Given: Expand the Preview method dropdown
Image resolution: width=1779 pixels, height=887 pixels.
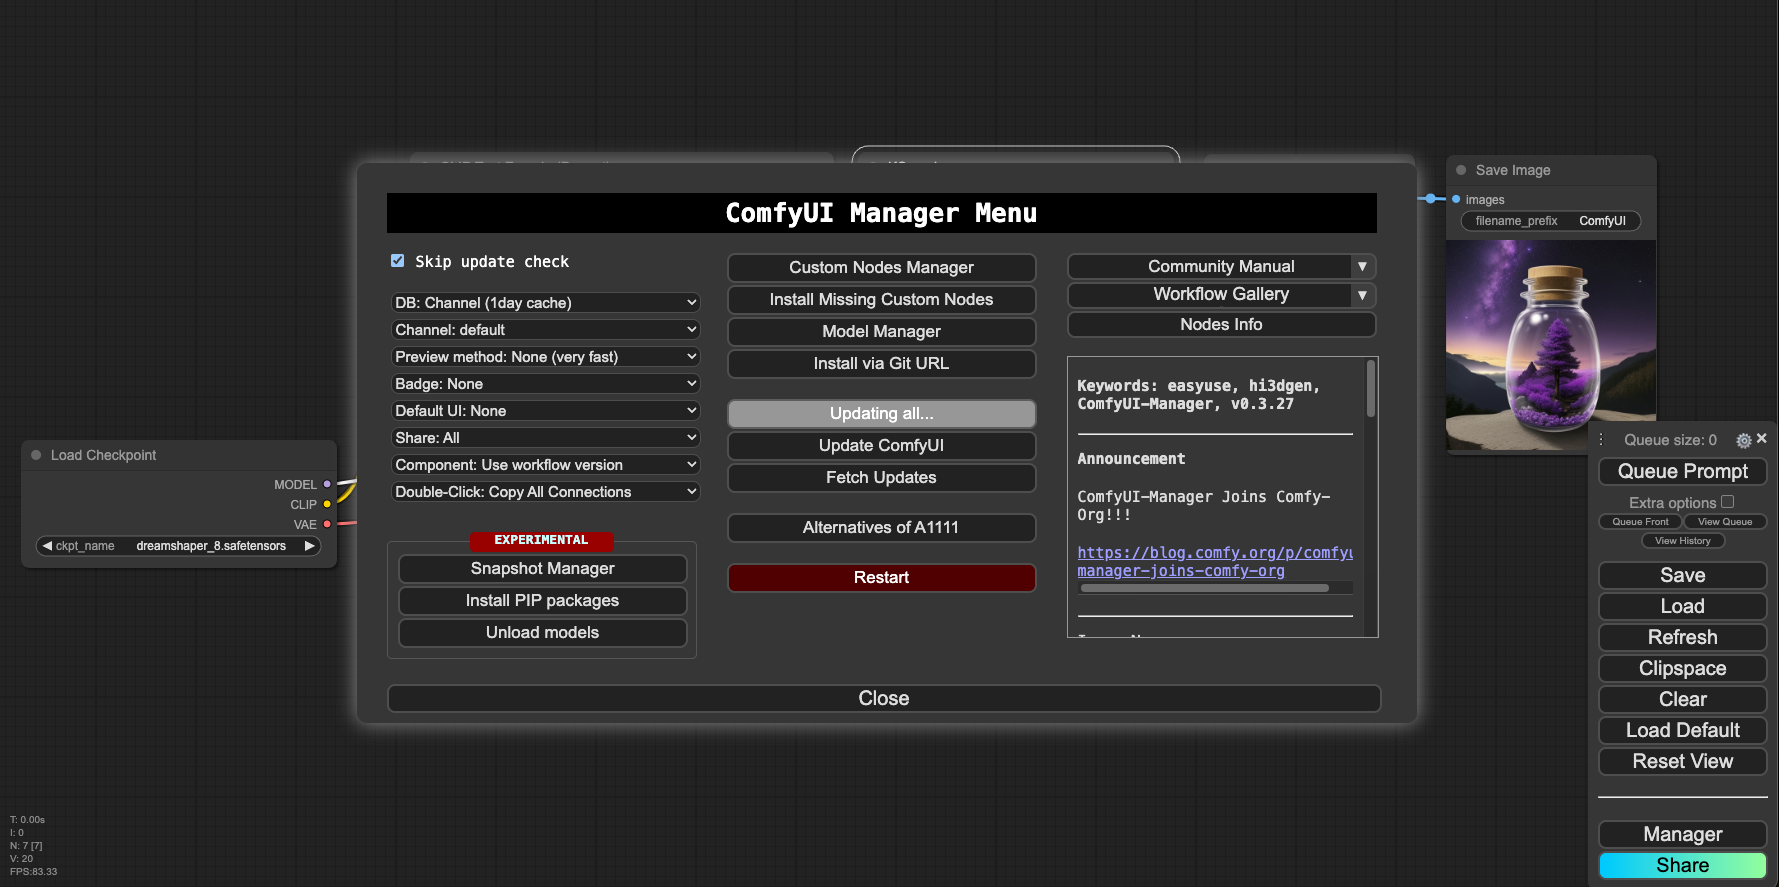Looking at the screenshot, I should coord(545,356).
